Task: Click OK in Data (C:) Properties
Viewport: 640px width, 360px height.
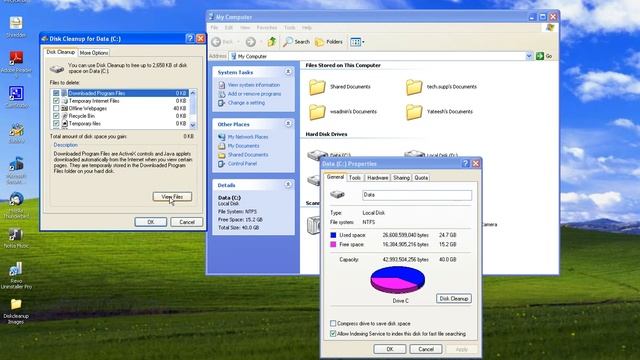Action: pyautogui.click(x=390, y=349)
